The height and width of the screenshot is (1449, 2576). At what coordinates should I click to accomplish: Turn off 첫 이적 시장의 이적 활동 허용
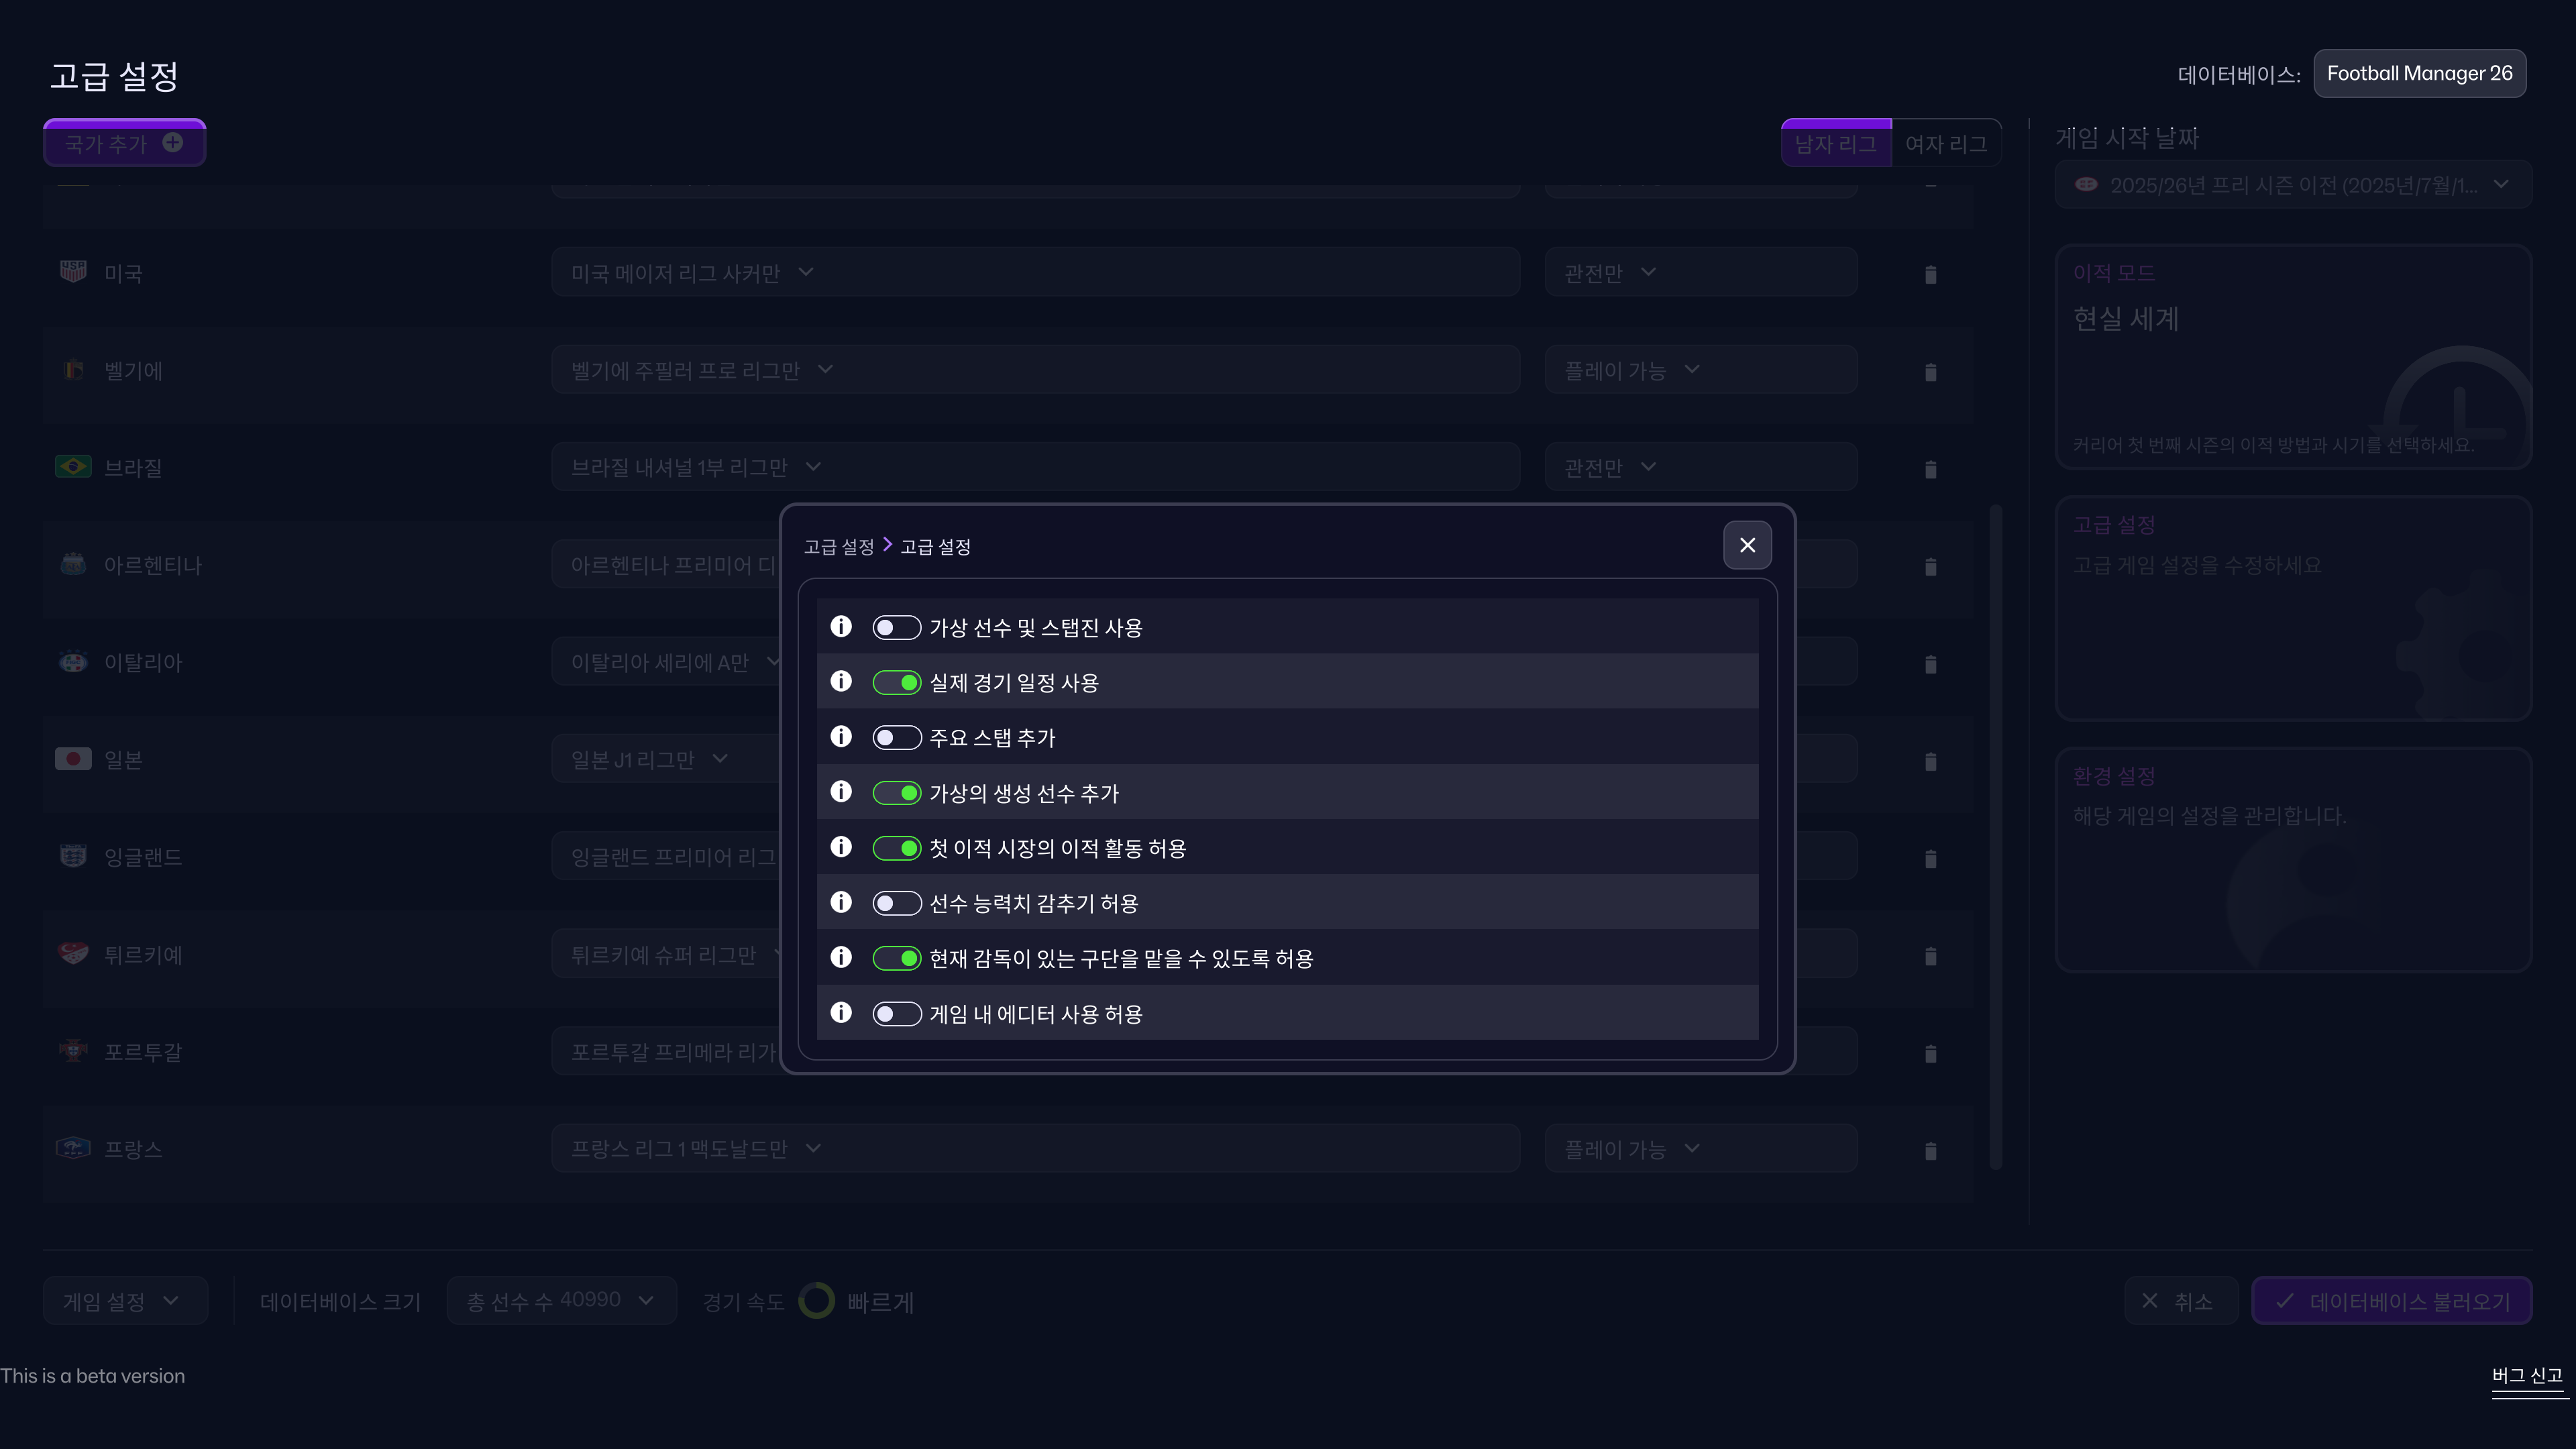point(896,848)
